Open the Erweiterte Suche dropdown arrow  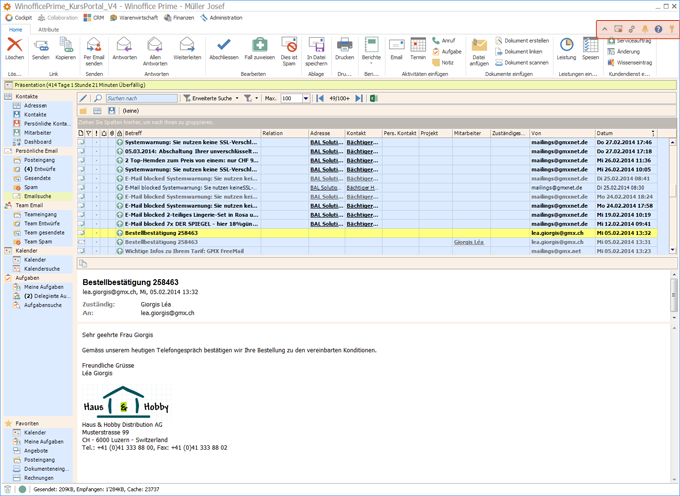click(x=237, y=98)
